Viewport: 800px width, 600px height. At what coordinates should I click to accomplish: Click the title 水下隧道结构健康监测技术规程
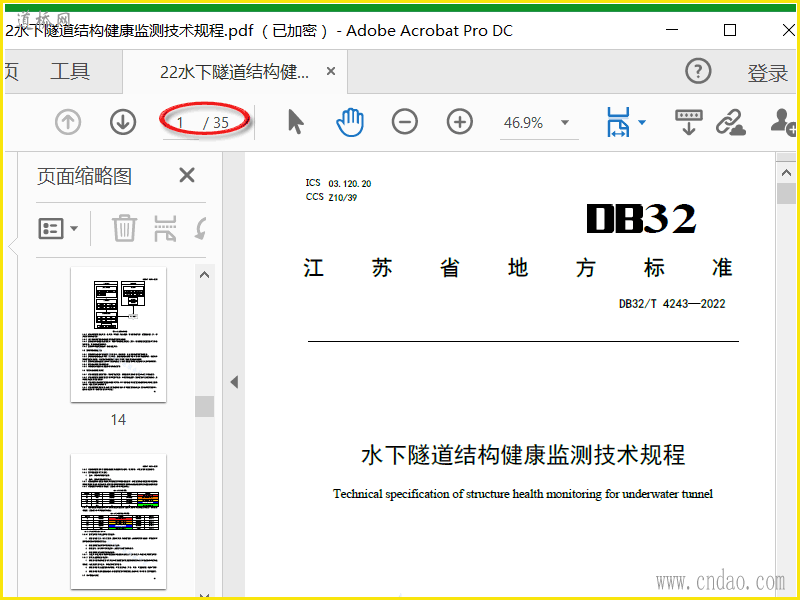tap(523, 455)
